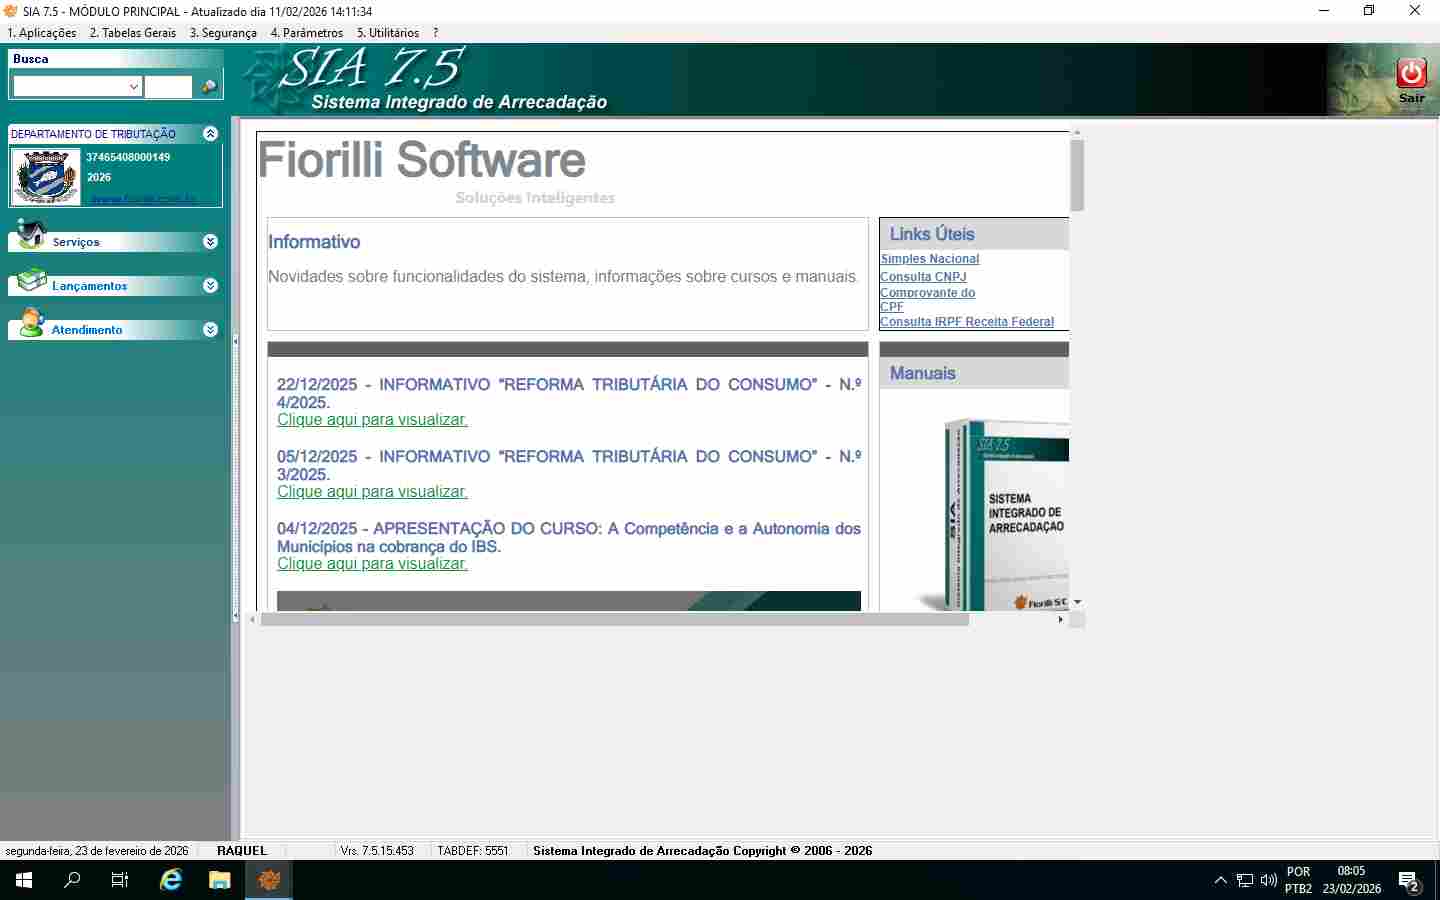Open File Explorer from the taskbar
This screenshot has width=1440, height=900.
[x=219, y=880]
